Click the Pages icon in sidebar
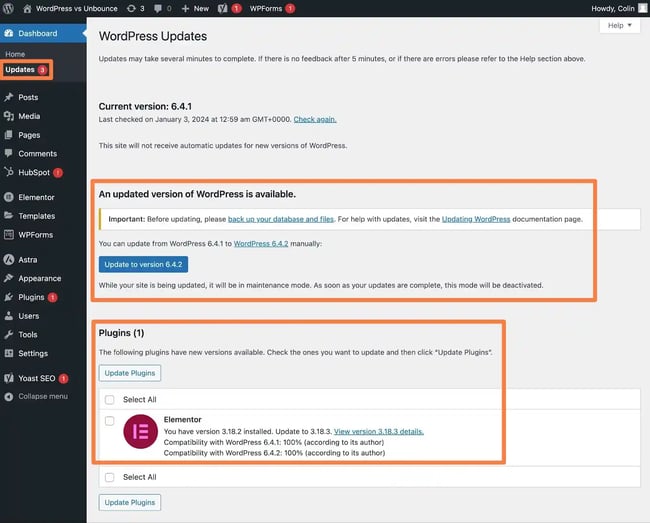The width and height of the screenshot is (650, 523). 9,135
